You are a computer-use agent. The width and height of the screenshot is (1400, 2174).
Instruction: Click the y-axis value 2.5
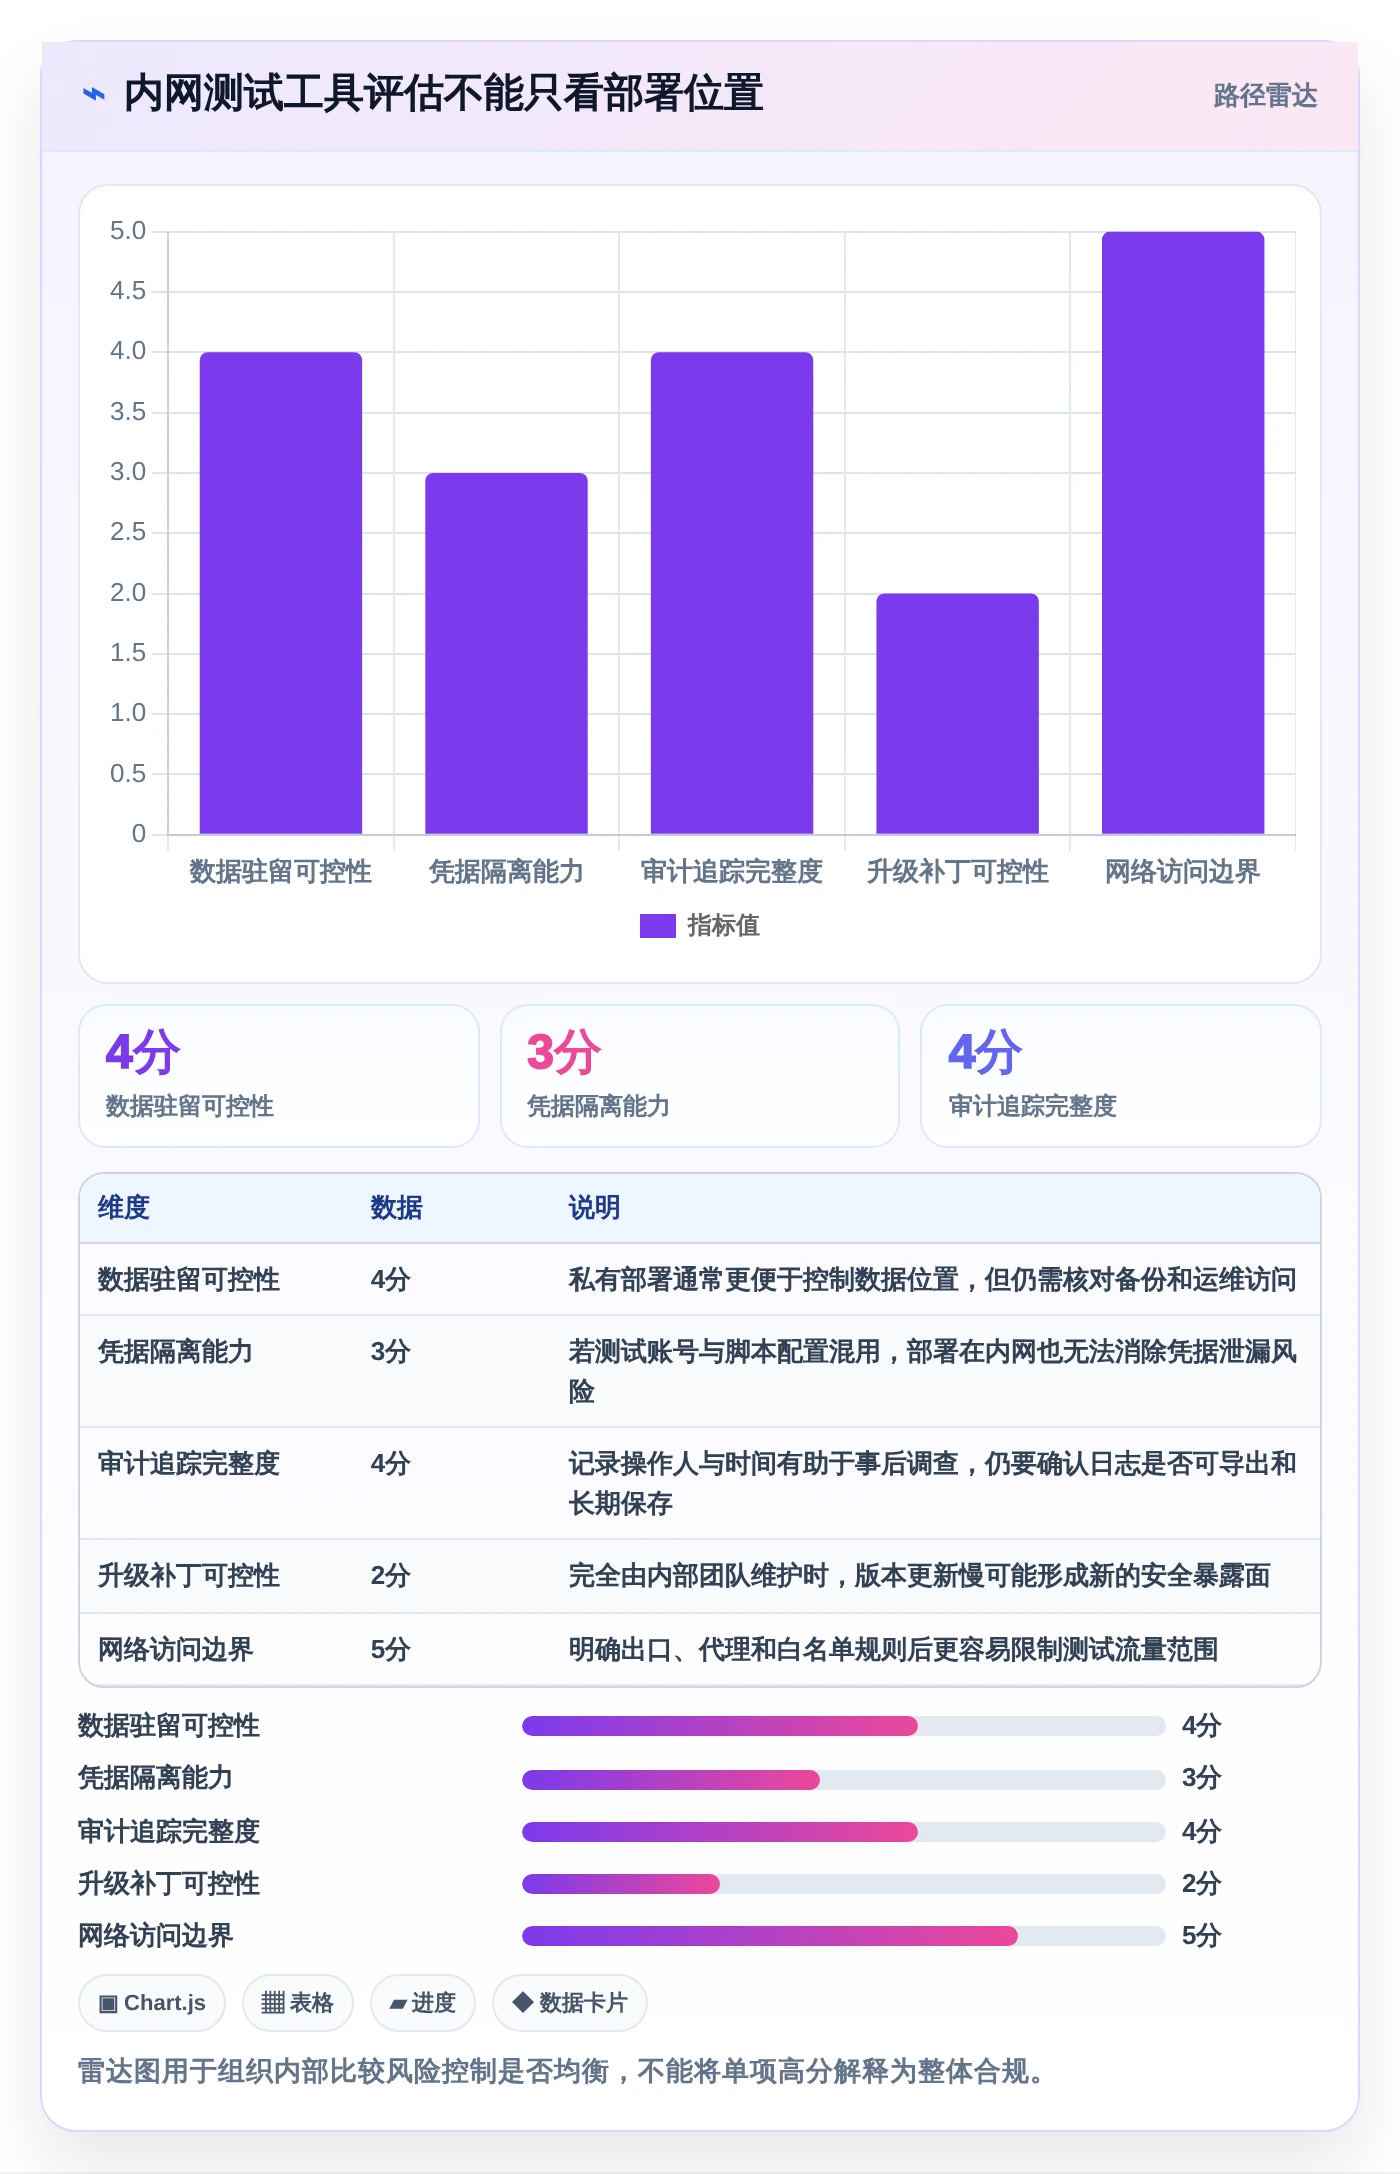pos(128,532)
